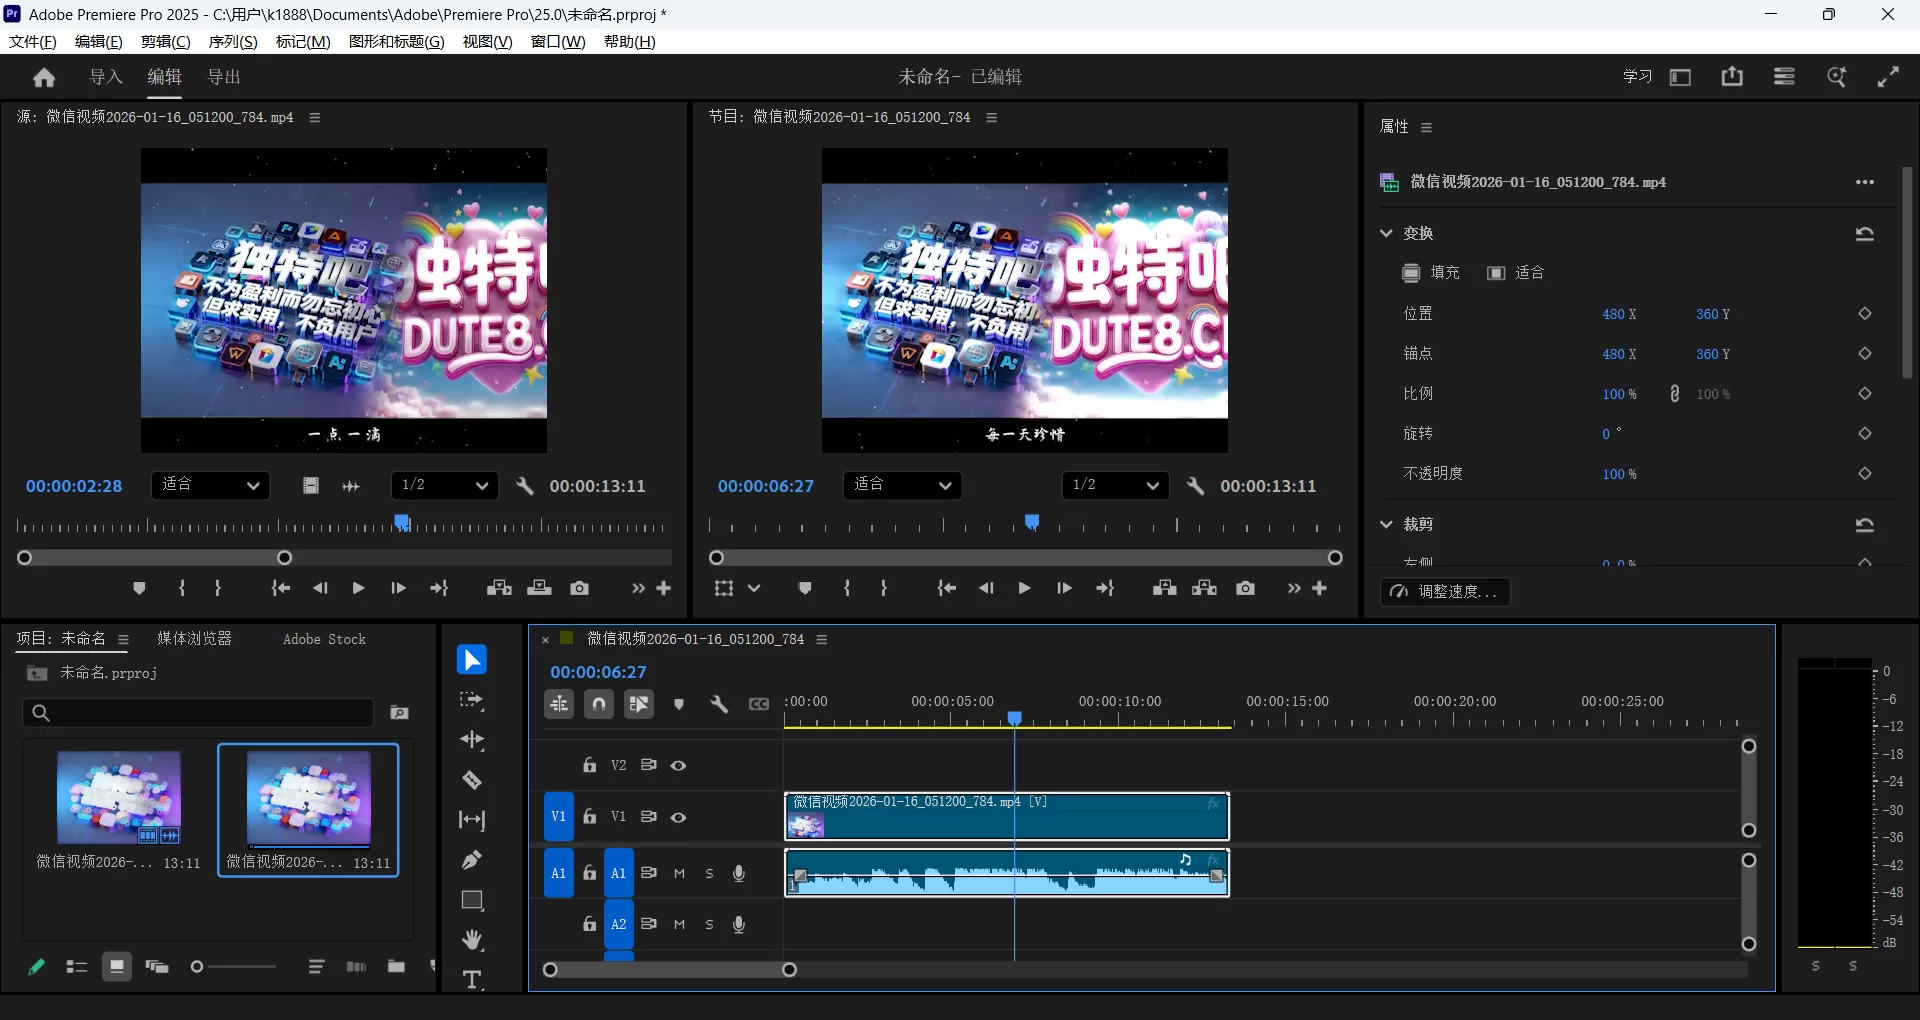The image size is (1920, 1020).
Task: Open timeline display settings with the wrench icon
Action: (x=720, y=704)
